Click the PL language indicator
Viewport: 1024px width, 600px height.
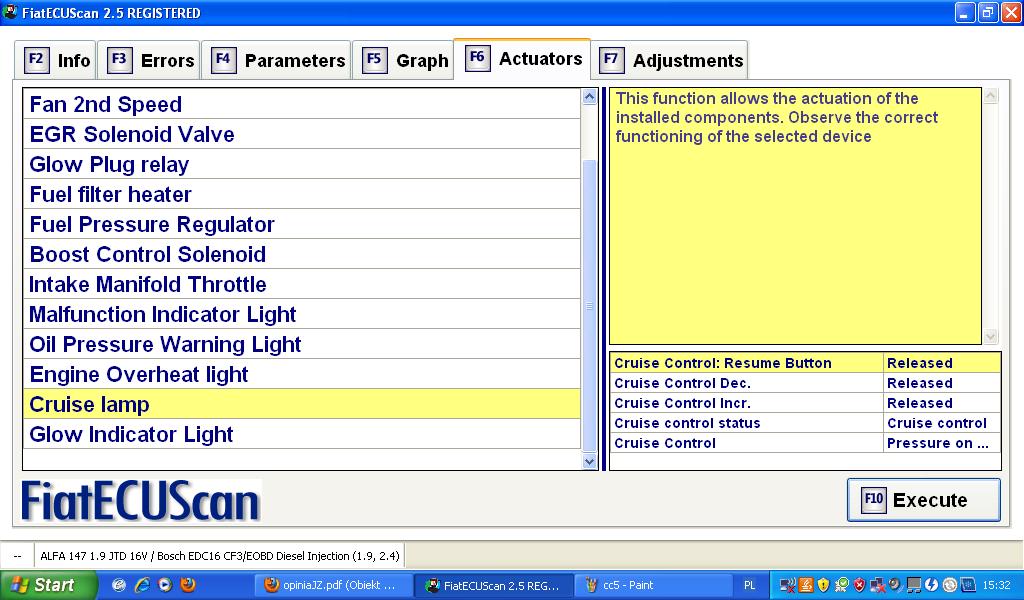(x=750, y=586)
